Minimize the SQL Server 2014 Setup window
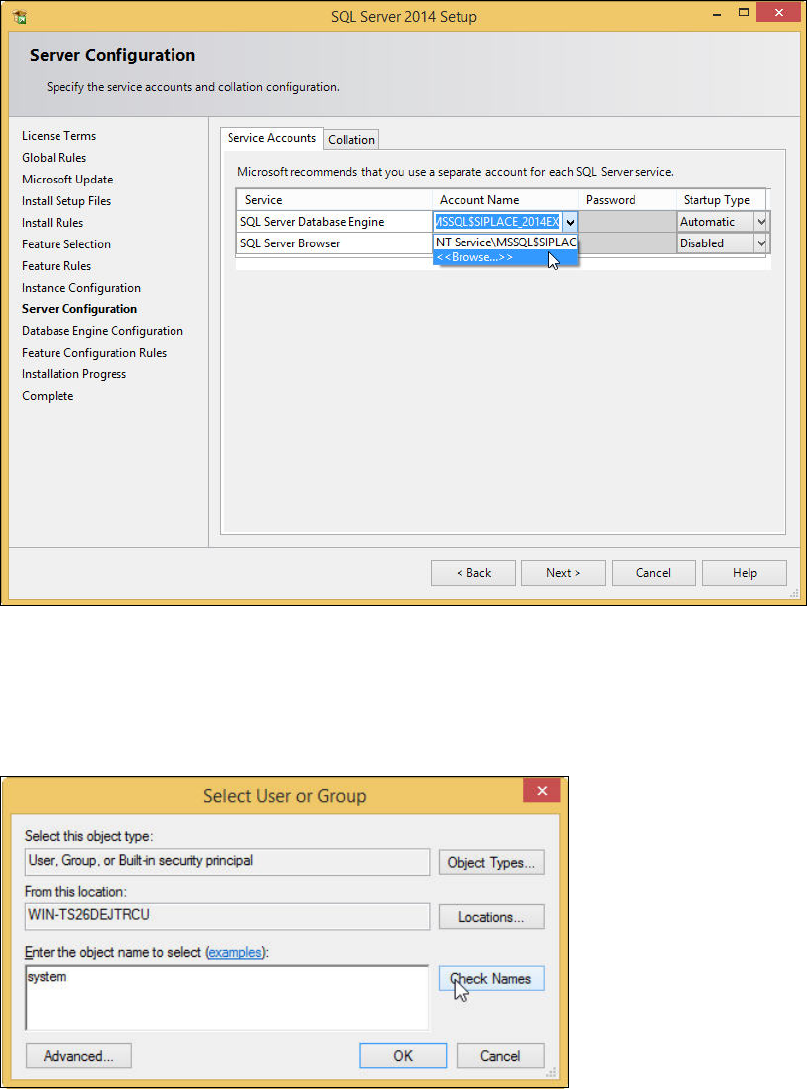Screen dimensions: 807x1089 (x=717, y=15)
